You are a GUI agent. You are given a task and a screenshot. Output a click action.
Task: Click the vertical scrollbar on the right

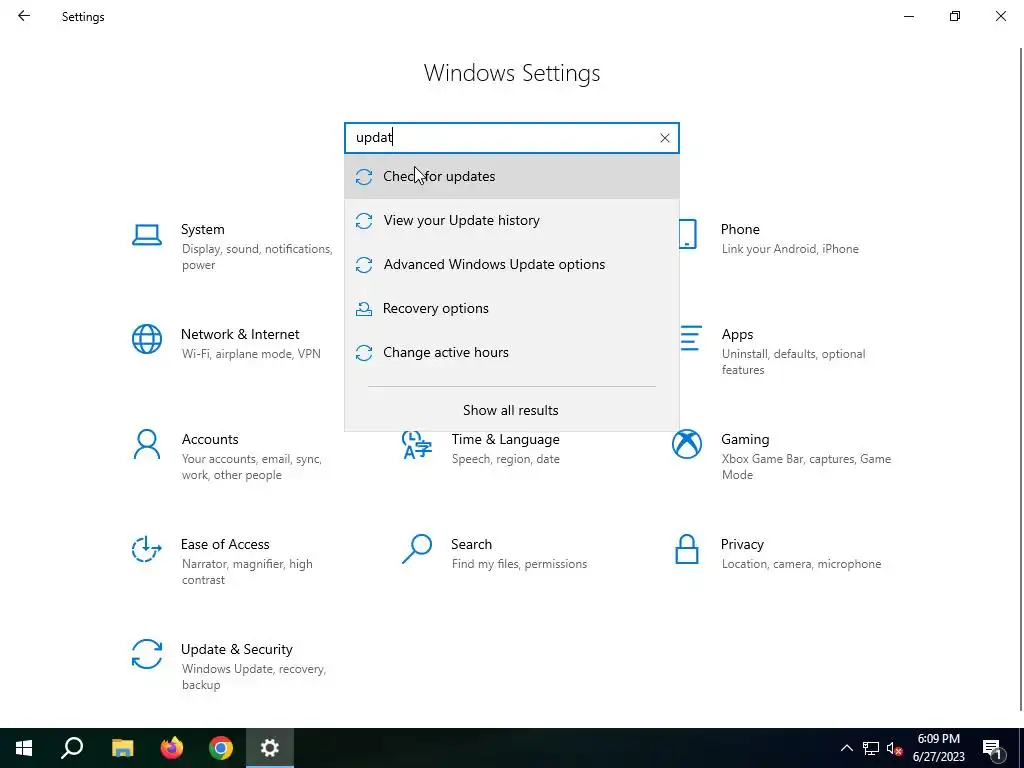1020,379
